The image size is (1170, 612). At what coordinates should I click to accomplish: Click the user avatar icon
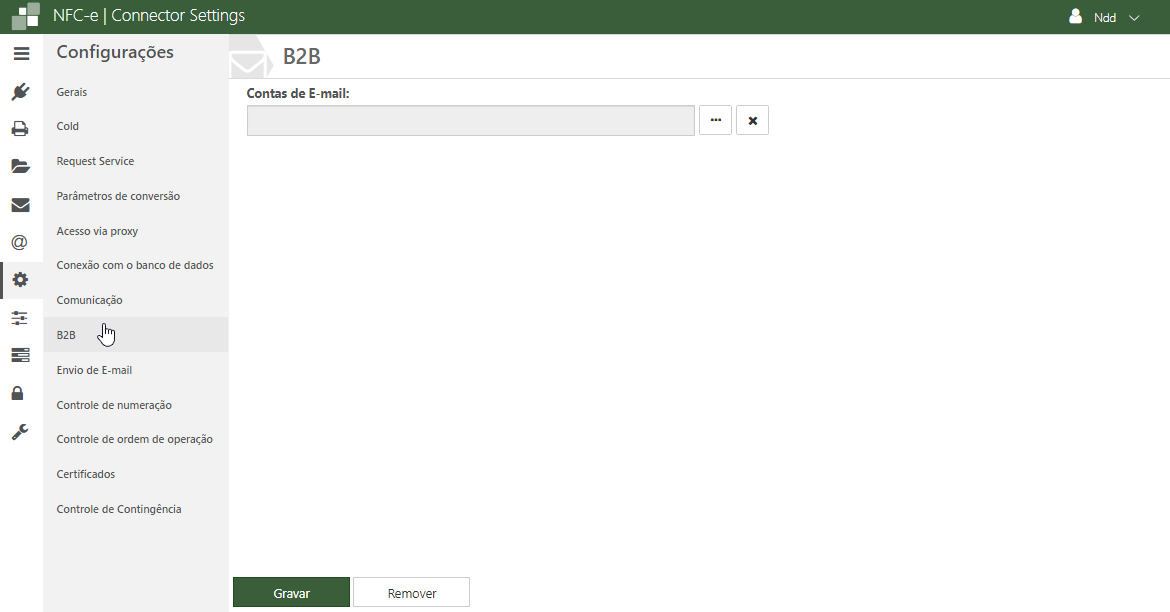pyautogui.click(x=1075, y=16)
